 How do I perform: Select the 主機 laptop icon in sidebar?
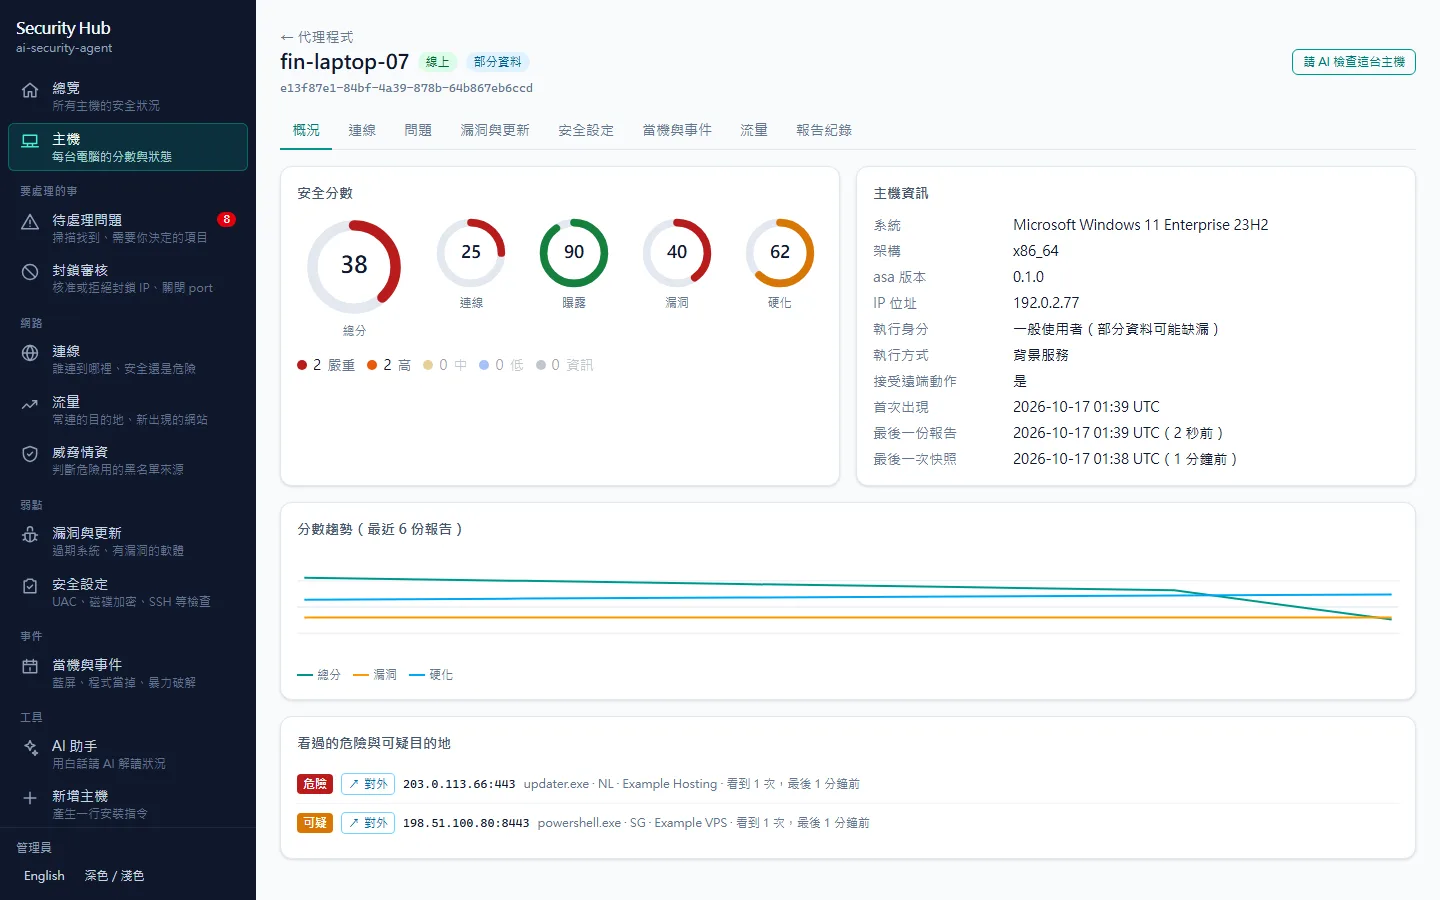(30, 141)
